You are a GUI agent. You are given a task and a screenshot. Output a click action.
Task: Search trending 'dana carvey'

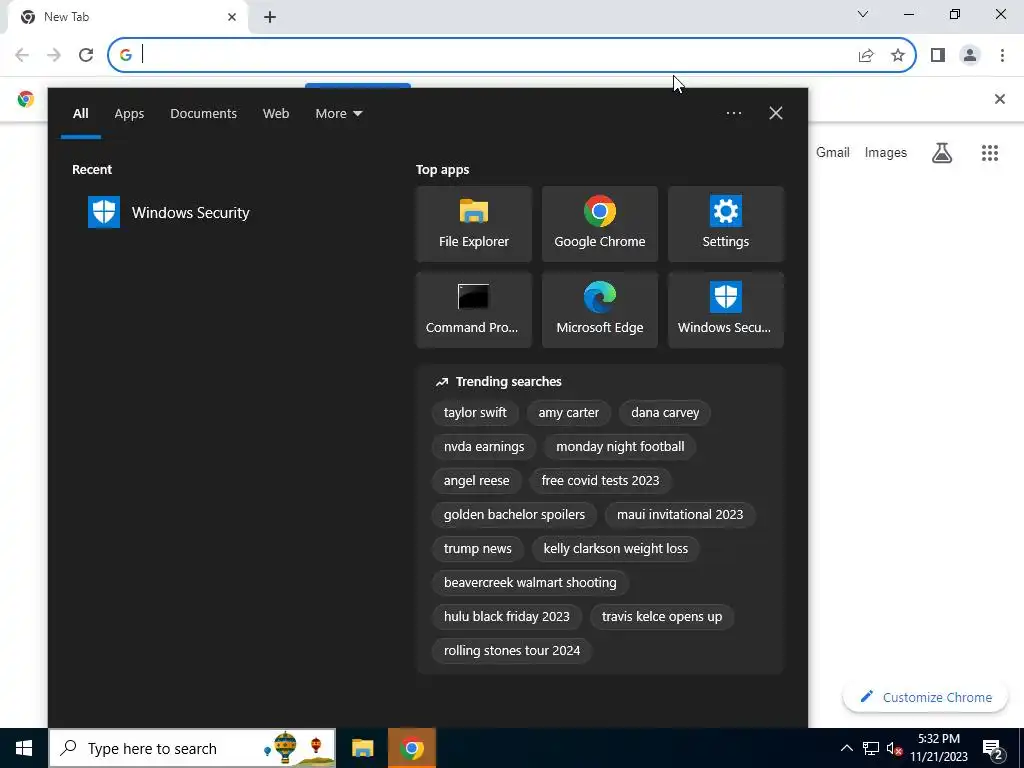665,413
